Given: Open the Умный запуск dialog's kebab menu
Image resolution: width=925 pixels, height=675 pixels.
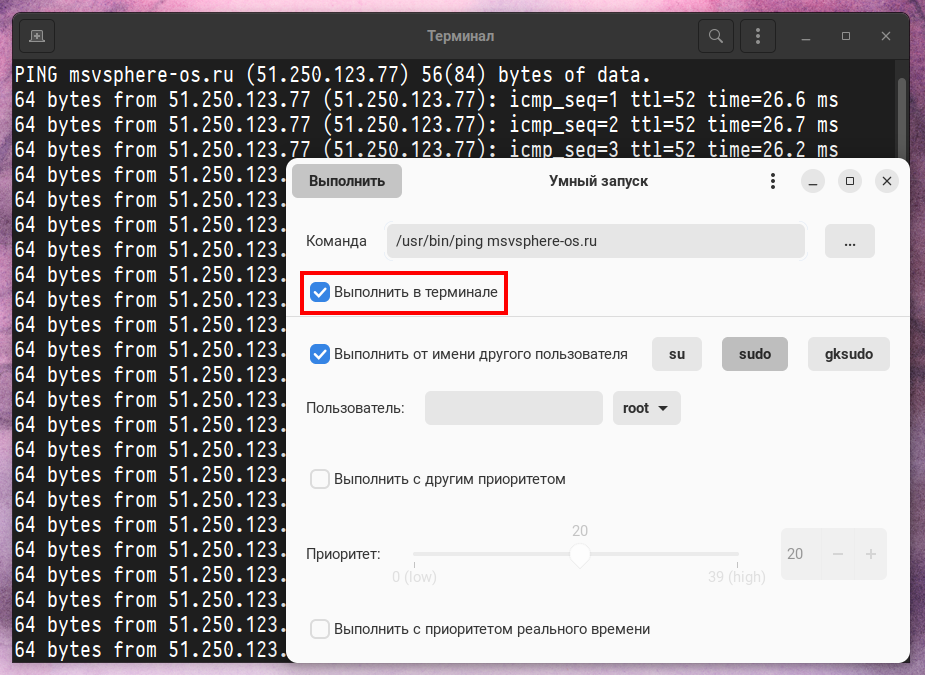Looking at the screenshot, I should tap(772, 181).
